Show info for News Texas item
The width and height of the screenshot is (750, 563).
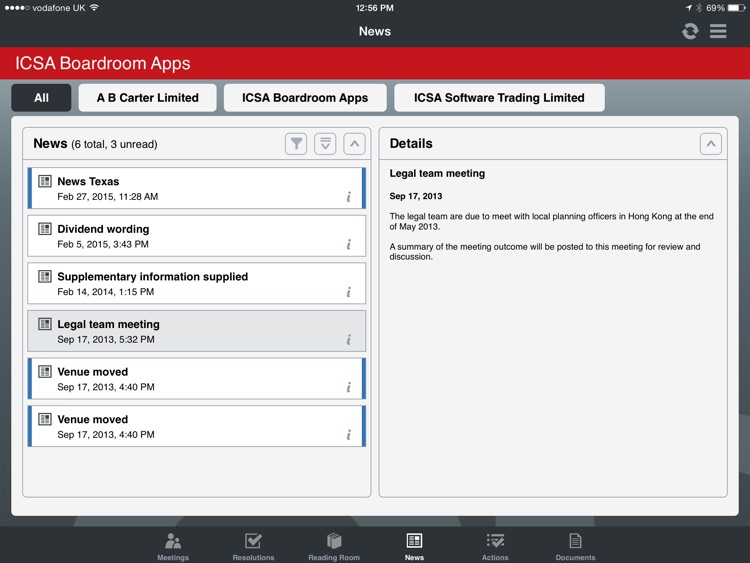point(349,197)
